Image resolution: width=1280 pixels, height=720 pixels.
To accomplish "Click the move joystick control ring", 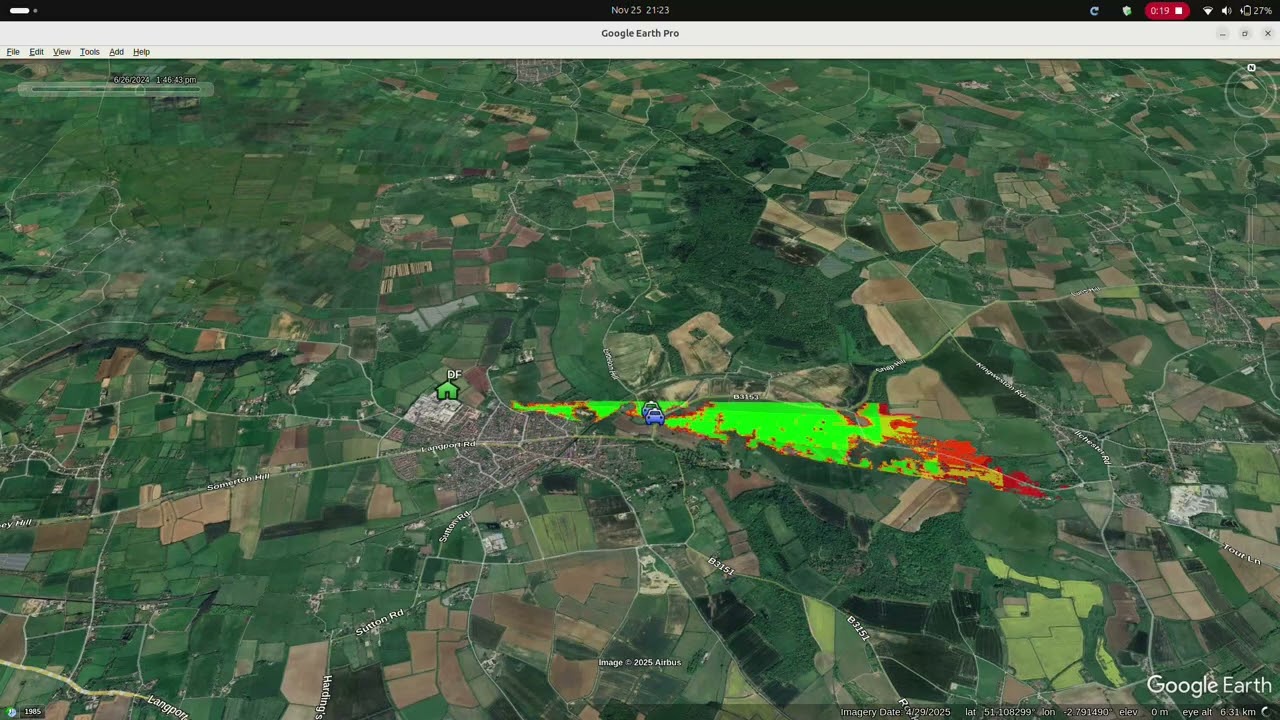I will coord(1251,140).
